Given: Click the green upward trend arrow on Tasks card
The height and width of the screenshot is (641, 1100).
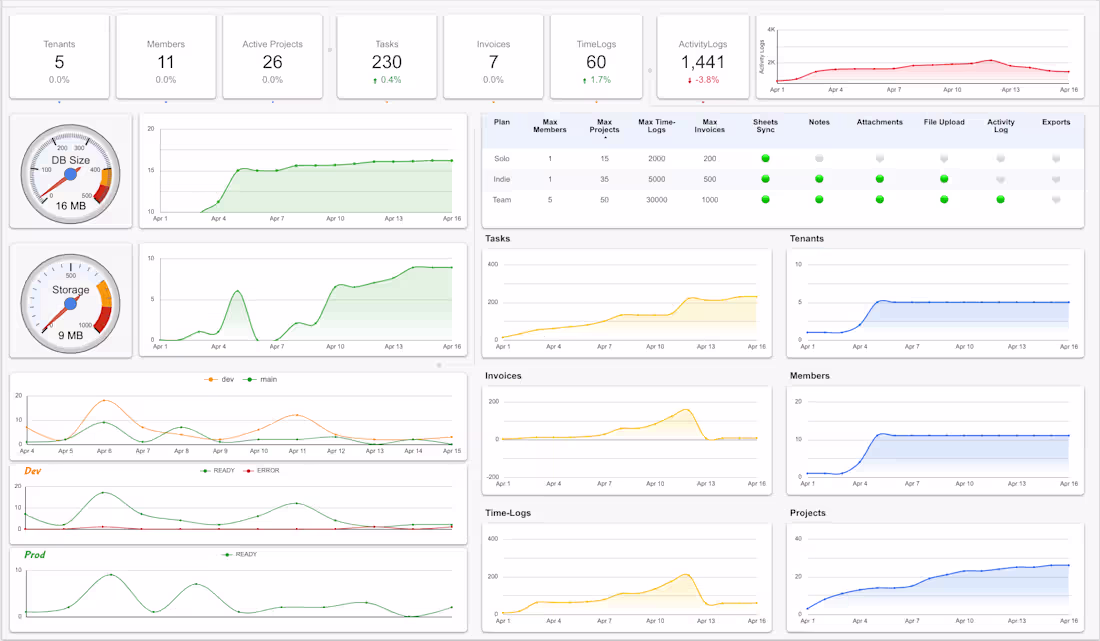Looking at the screenshot, I should pos(377,79).
